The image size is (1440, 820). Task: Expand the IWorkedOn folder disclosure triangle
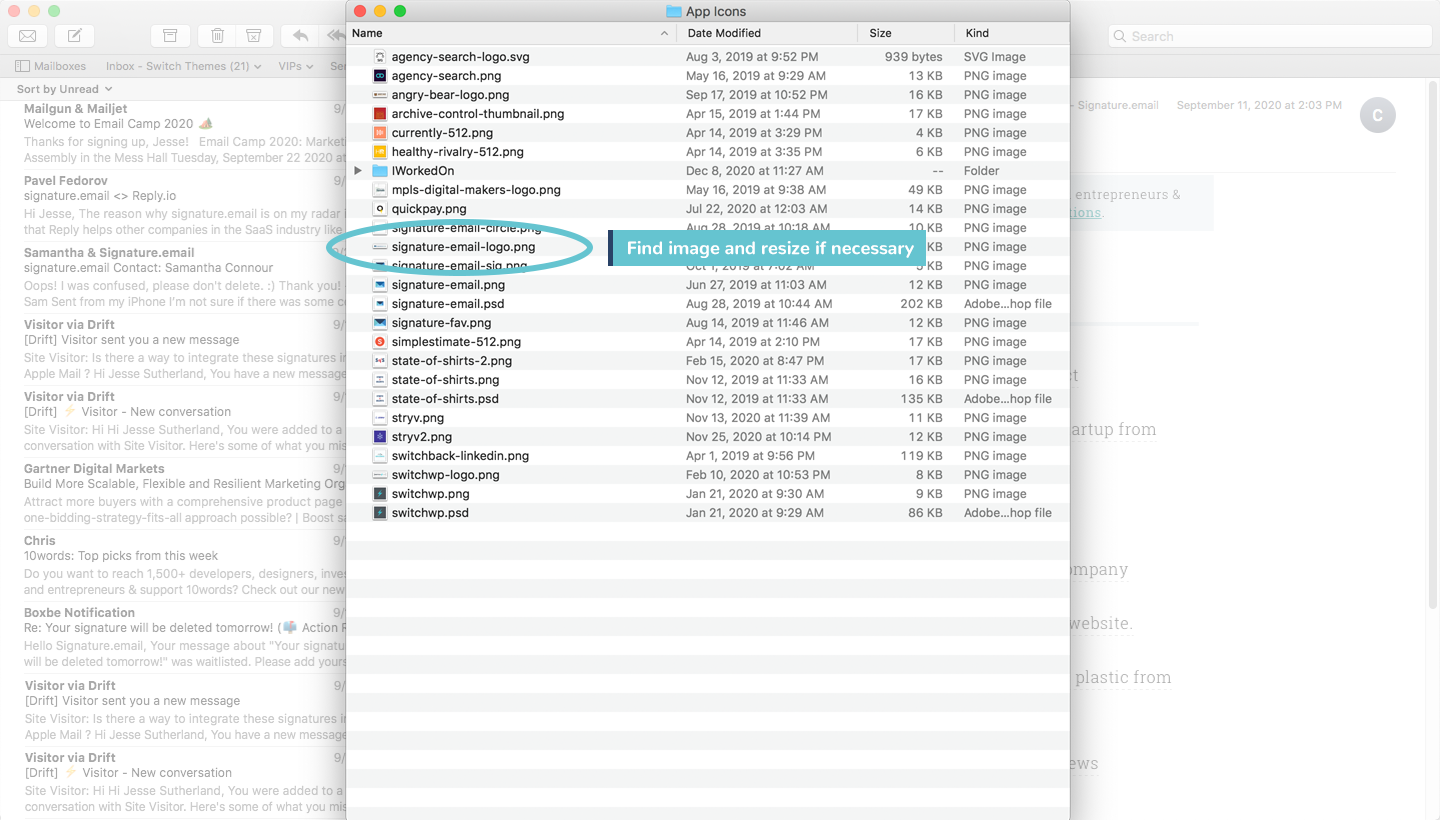pos(358,170)
